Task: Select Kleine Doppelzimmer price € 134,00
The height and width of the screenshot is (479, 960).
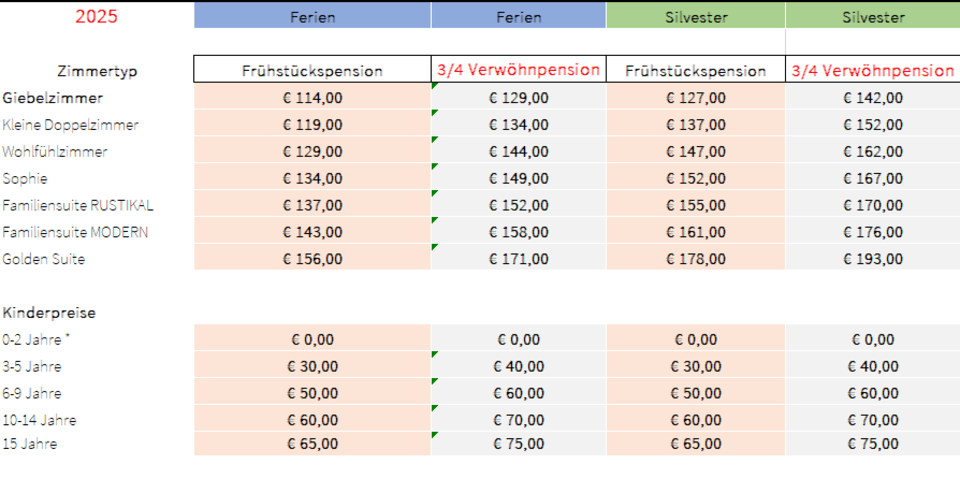Action: [518, 125]
